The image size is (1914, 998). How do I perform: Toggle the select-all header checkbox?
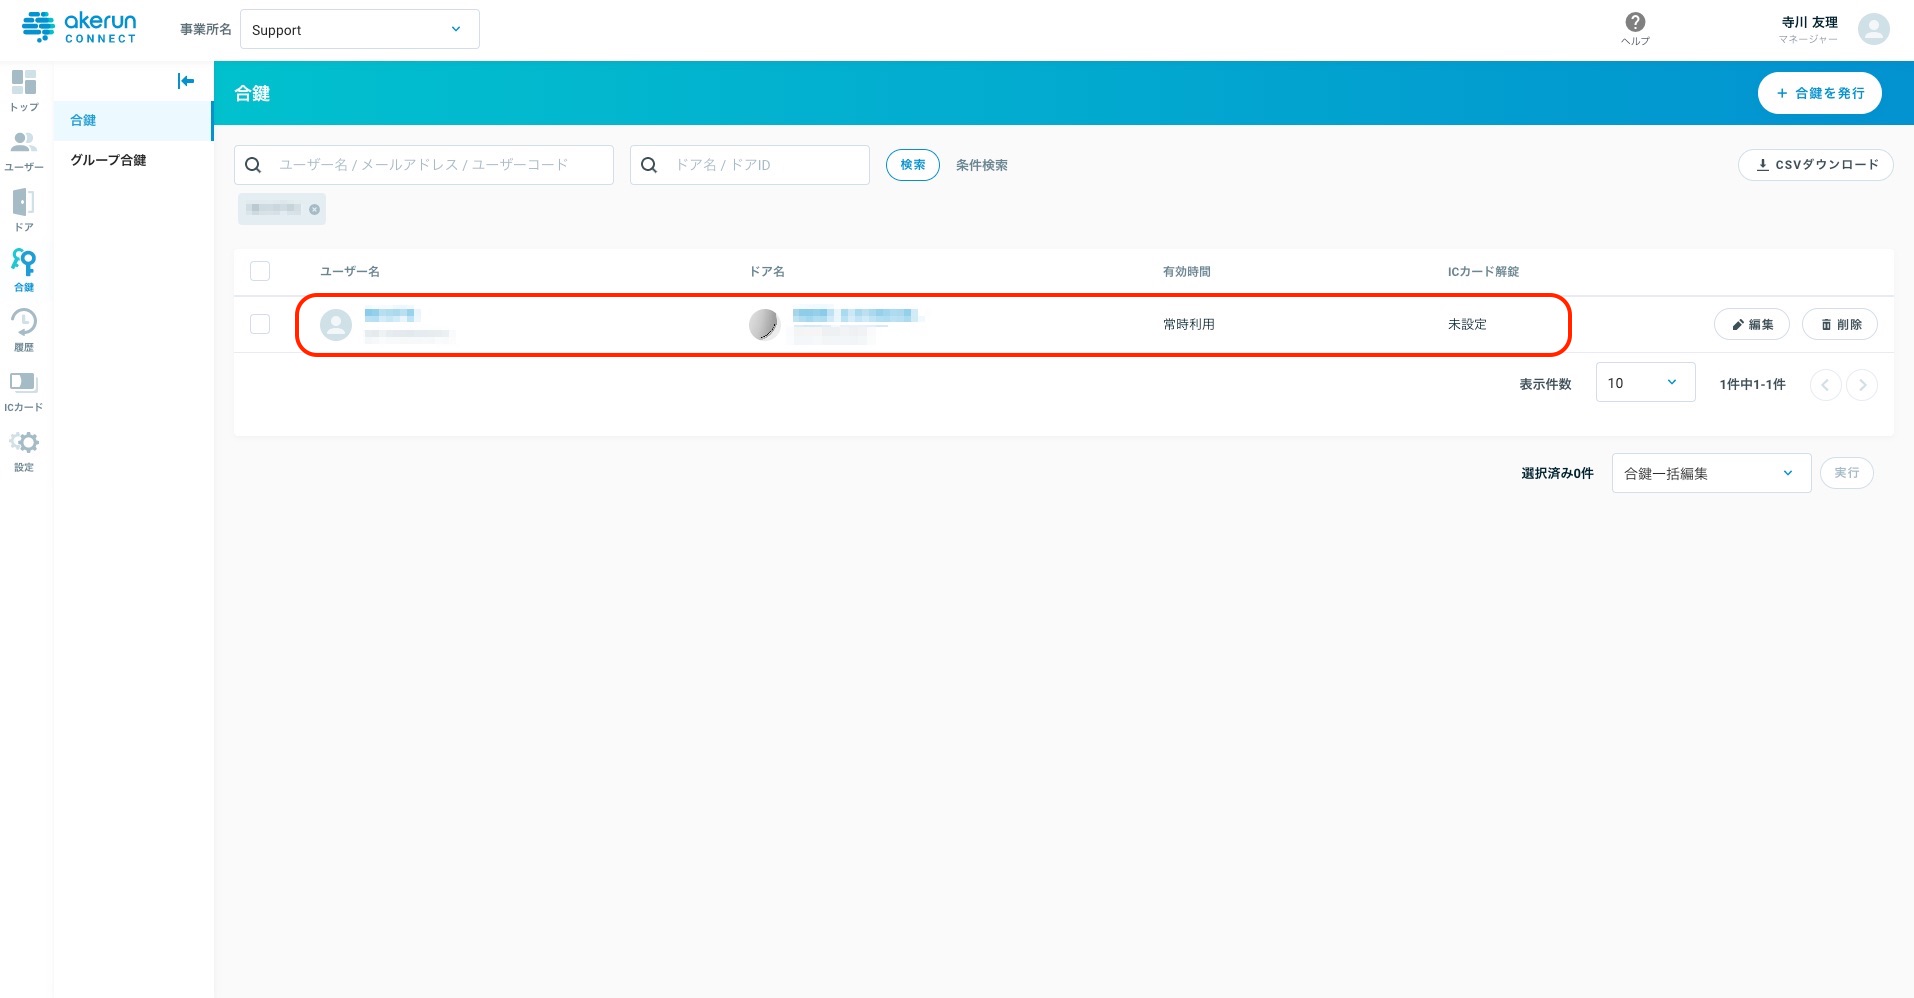click(260, 271)
